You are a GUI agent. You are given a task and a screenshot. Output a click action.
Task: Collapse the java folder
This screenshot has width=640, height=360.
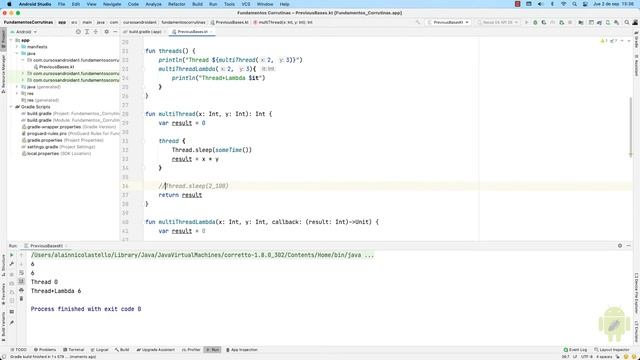pyautogui.click(x=17, y=53)
